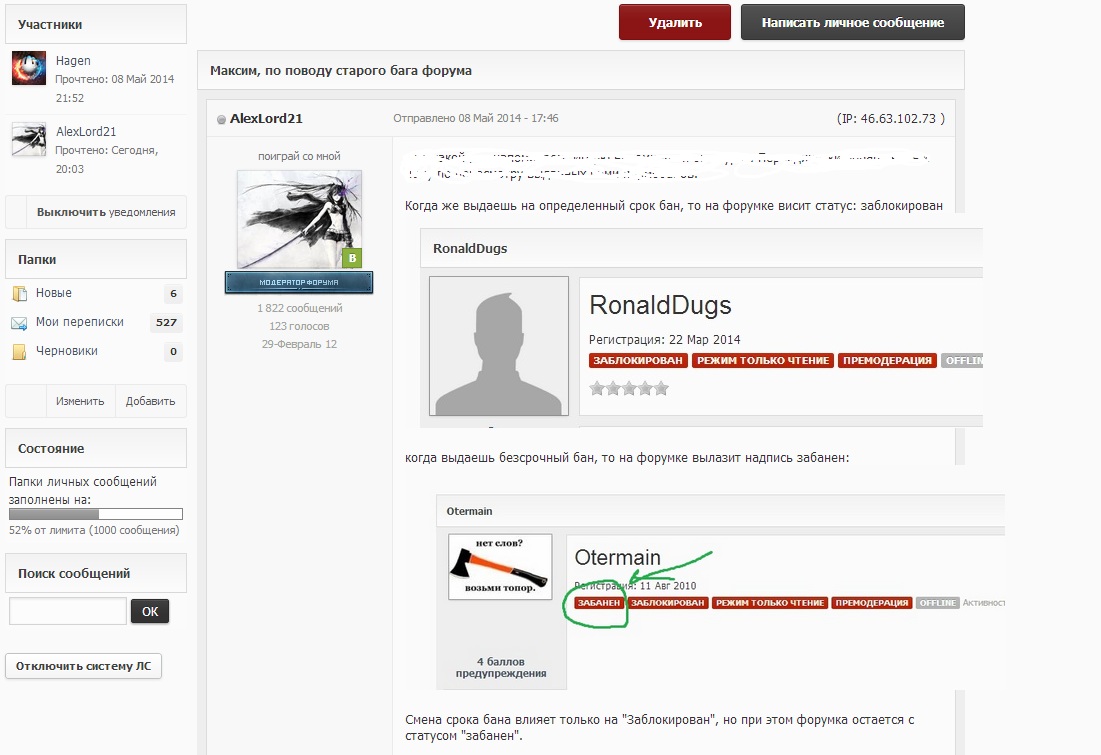1101x755 pixels.
Task: Click the green B badge on avatar
Action: [352, 258]
